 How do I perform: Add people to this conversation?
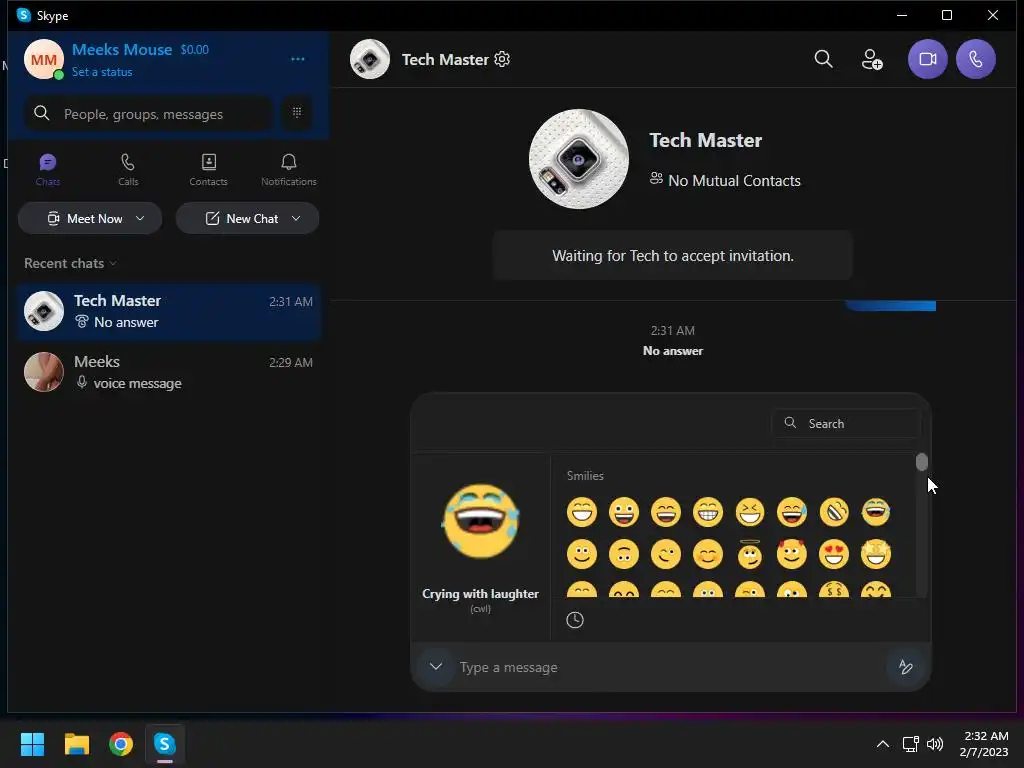[872, 59]
